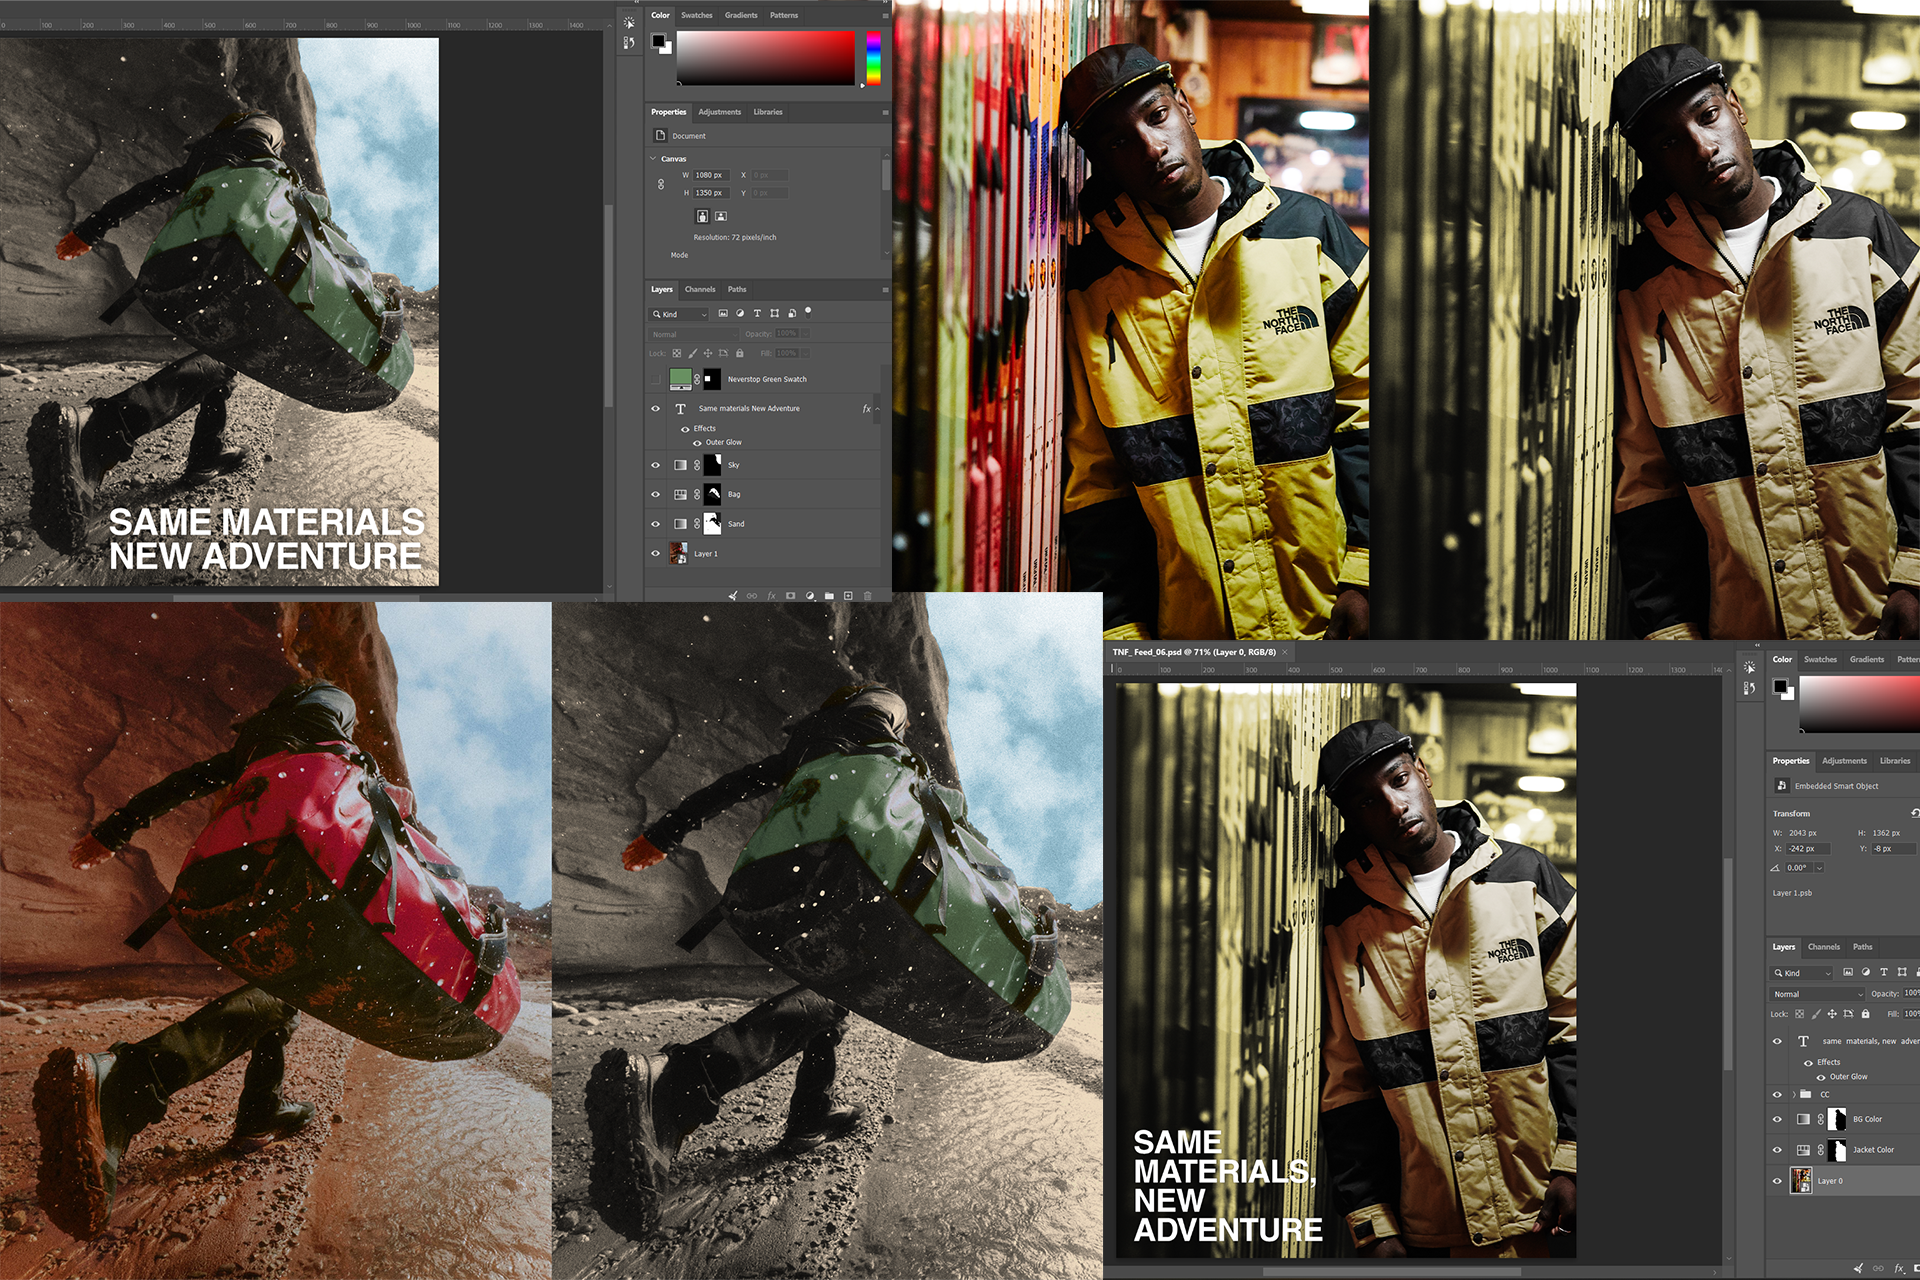Click the lock all padlock icon in the Neverstop Green Swatch Layers panel
This screenshot has height=1280, width=1920.
tap(740, 353)
